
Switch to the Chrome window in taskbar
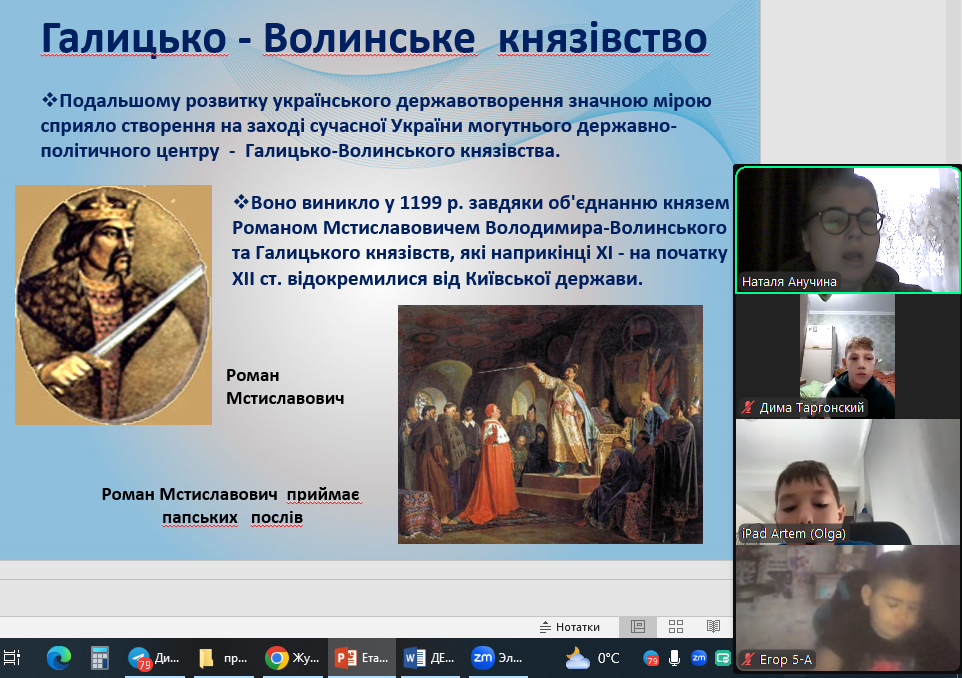pyautogui.click(x=292, y=658)
